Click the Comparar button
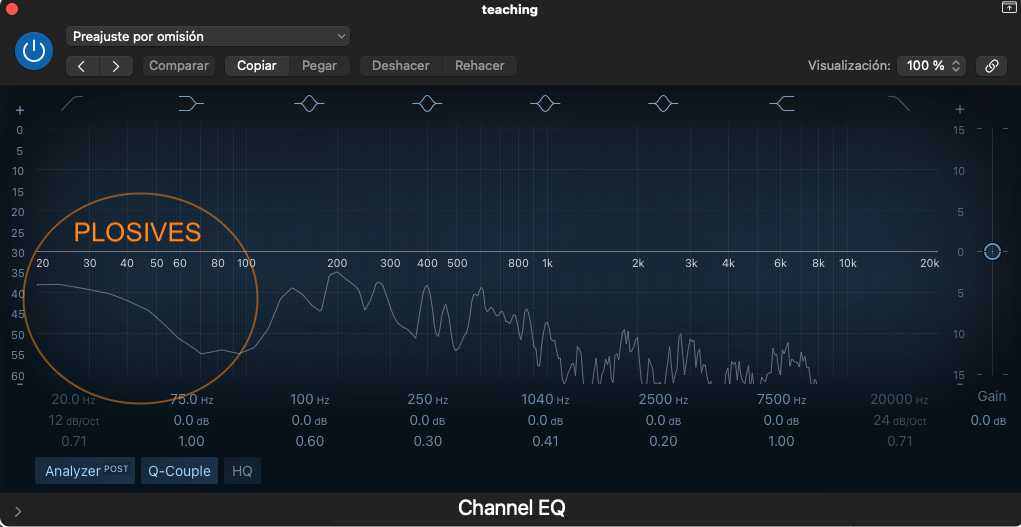1021x527 pixels. coord(179,66)
